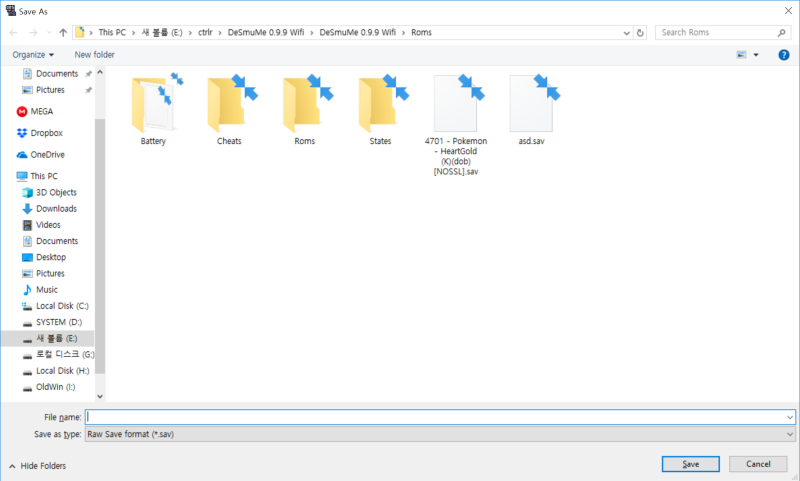This screenshot has width=800, height=481.
Task: Open 3D Objects in sidebar
Action: click(x=49, y=192)
